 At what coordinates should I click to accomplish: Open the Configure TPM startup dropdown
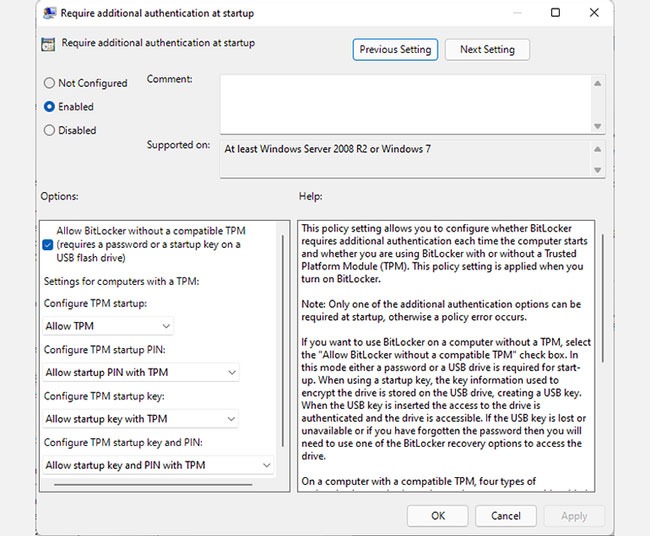coord(108,326)
